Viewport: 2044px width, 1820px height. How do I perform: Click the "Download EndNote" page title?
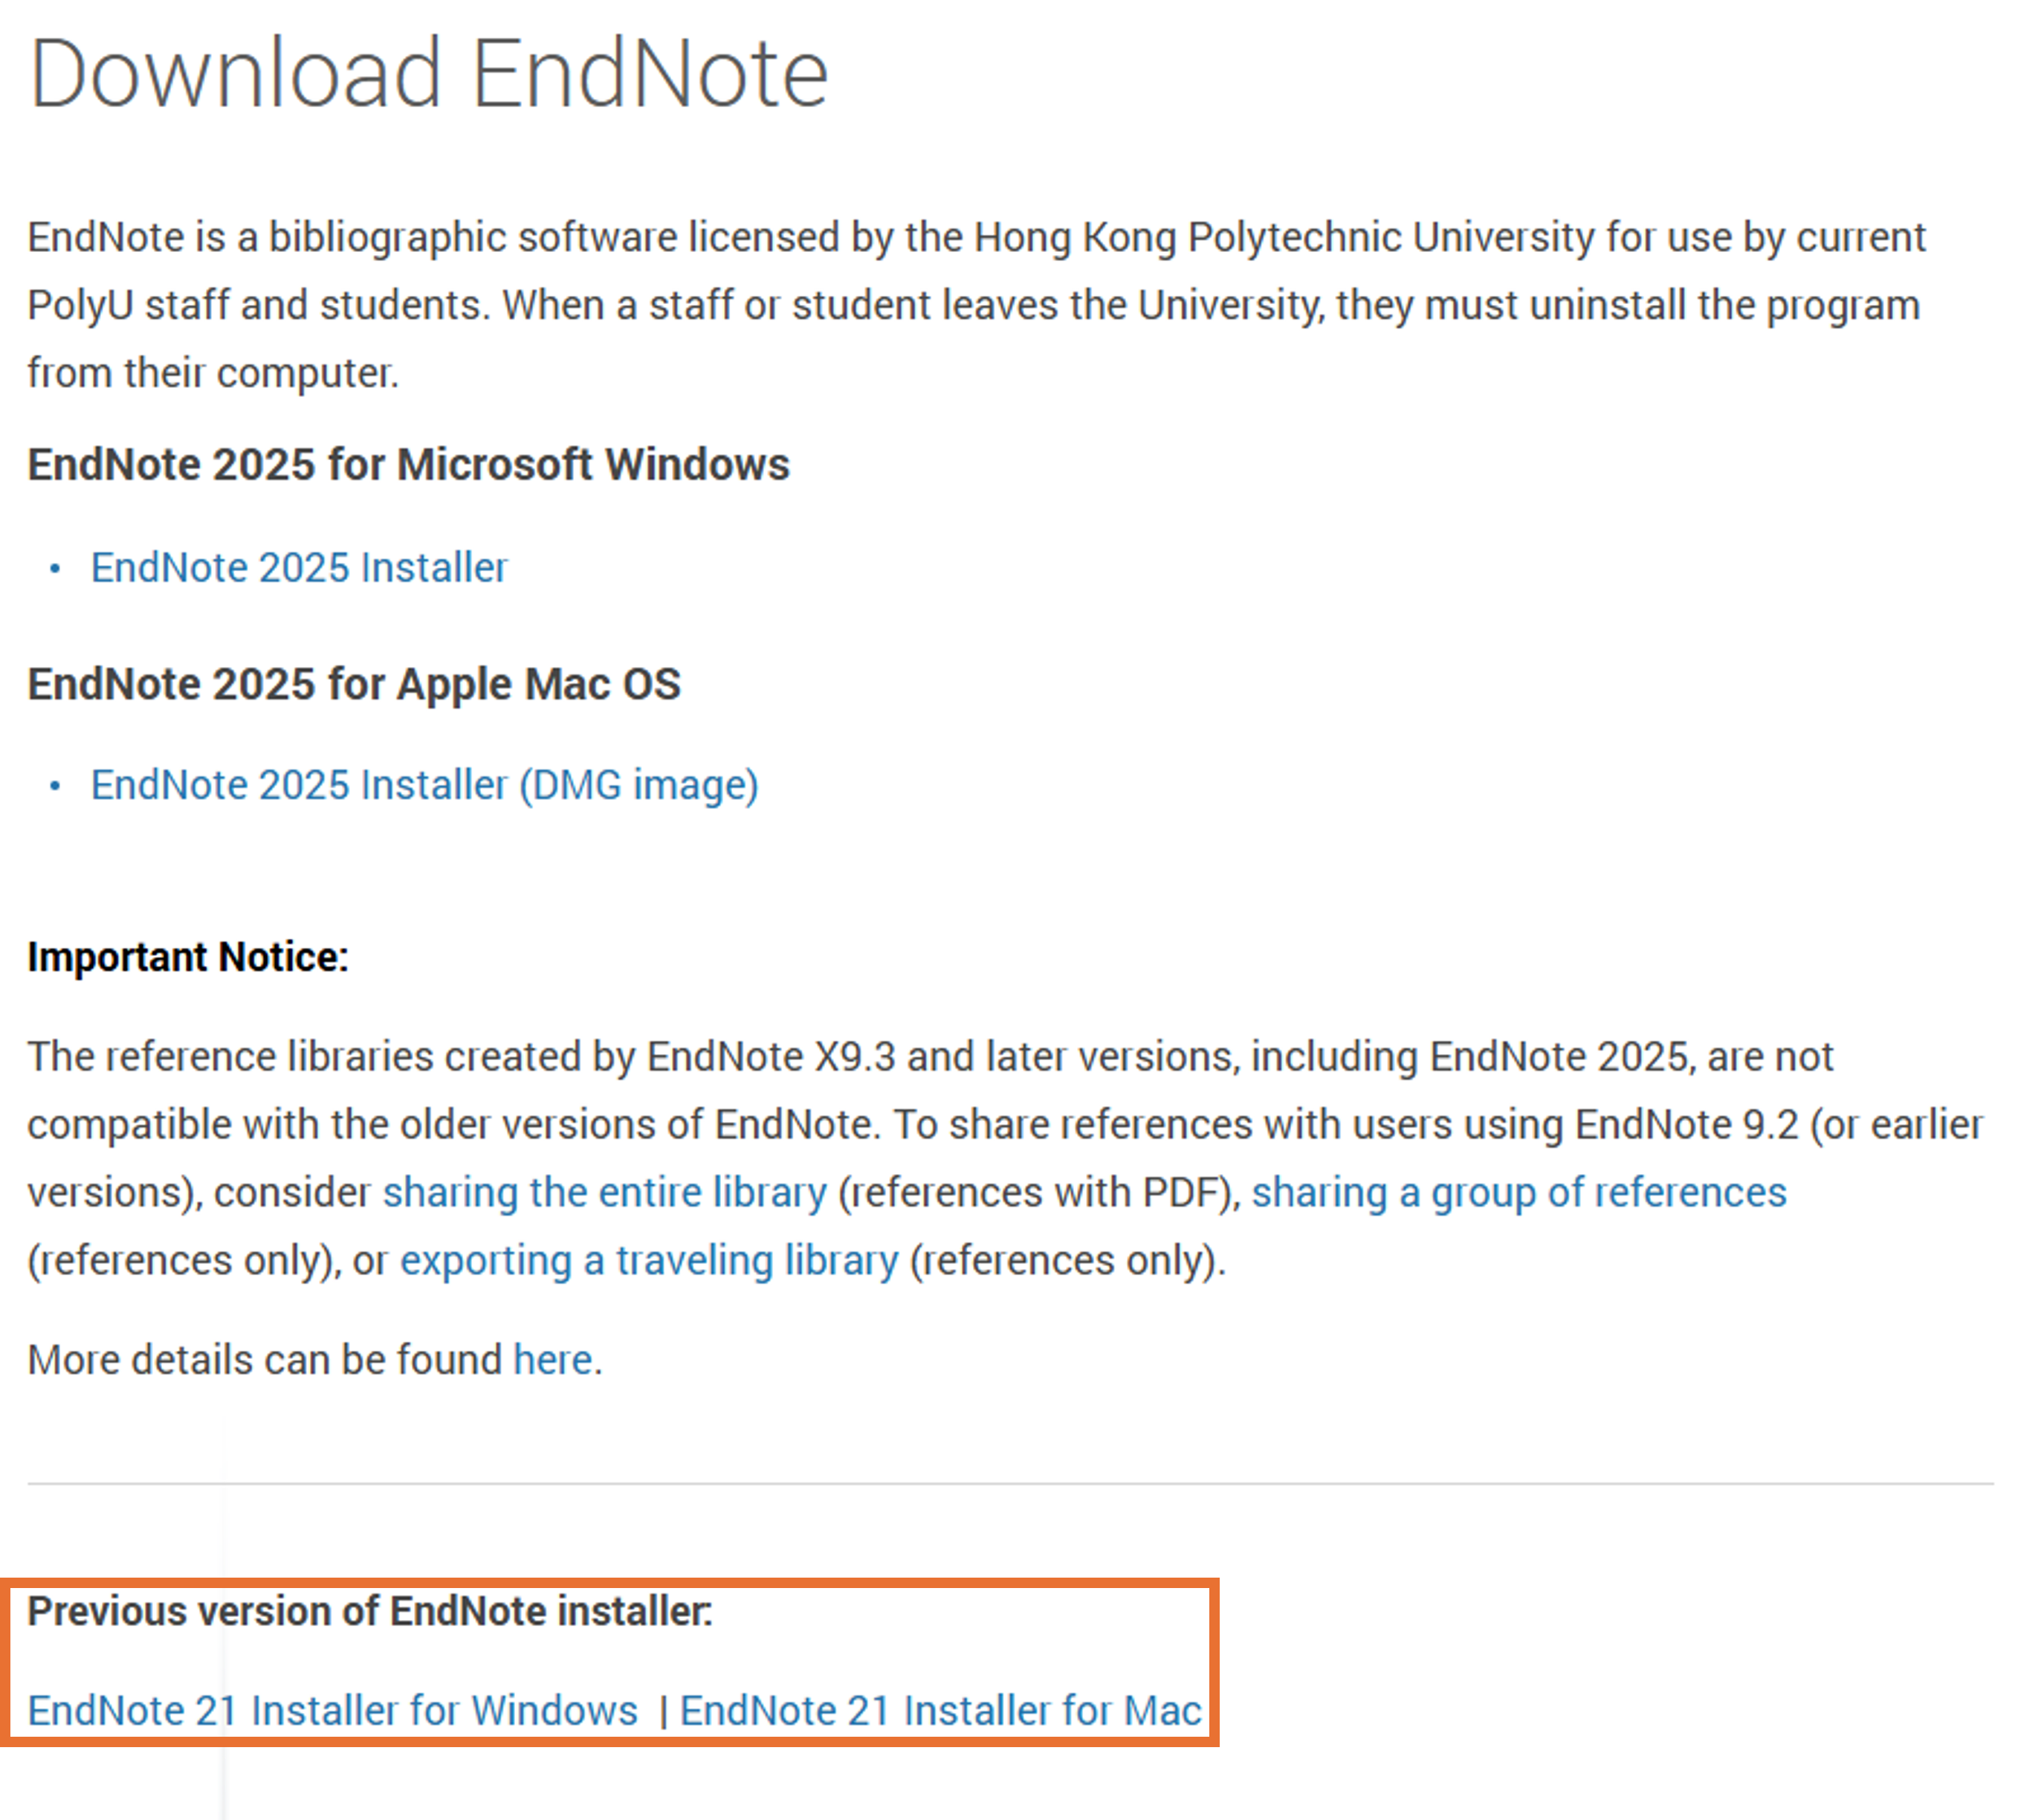[429, 74]
